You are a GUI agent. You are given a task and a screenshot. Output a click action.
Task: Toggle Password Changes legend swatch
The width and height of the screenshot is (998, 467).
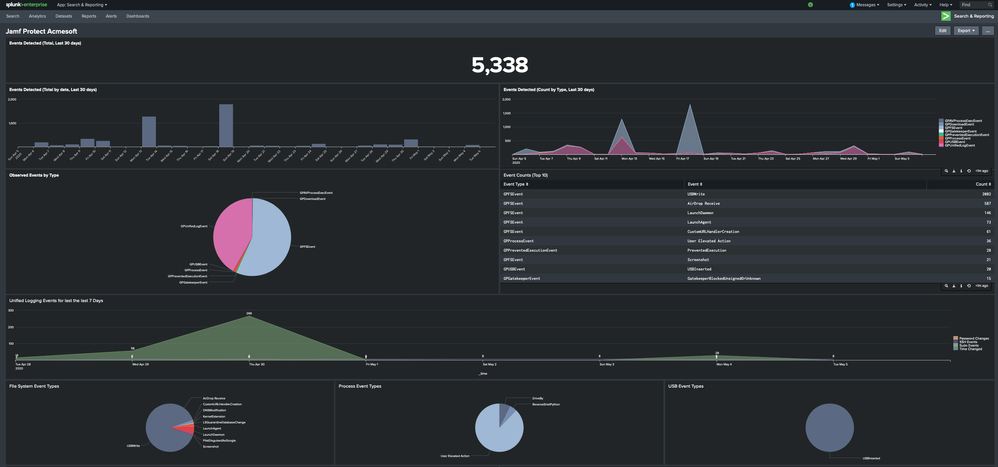(x=955, y=338)
